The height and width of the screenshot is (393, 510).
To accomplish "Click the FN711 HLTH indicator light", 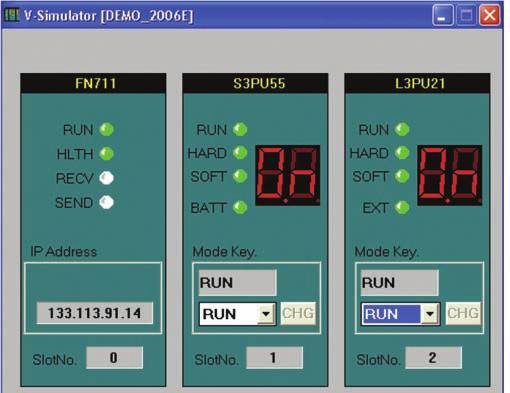I will pos(107,154).
